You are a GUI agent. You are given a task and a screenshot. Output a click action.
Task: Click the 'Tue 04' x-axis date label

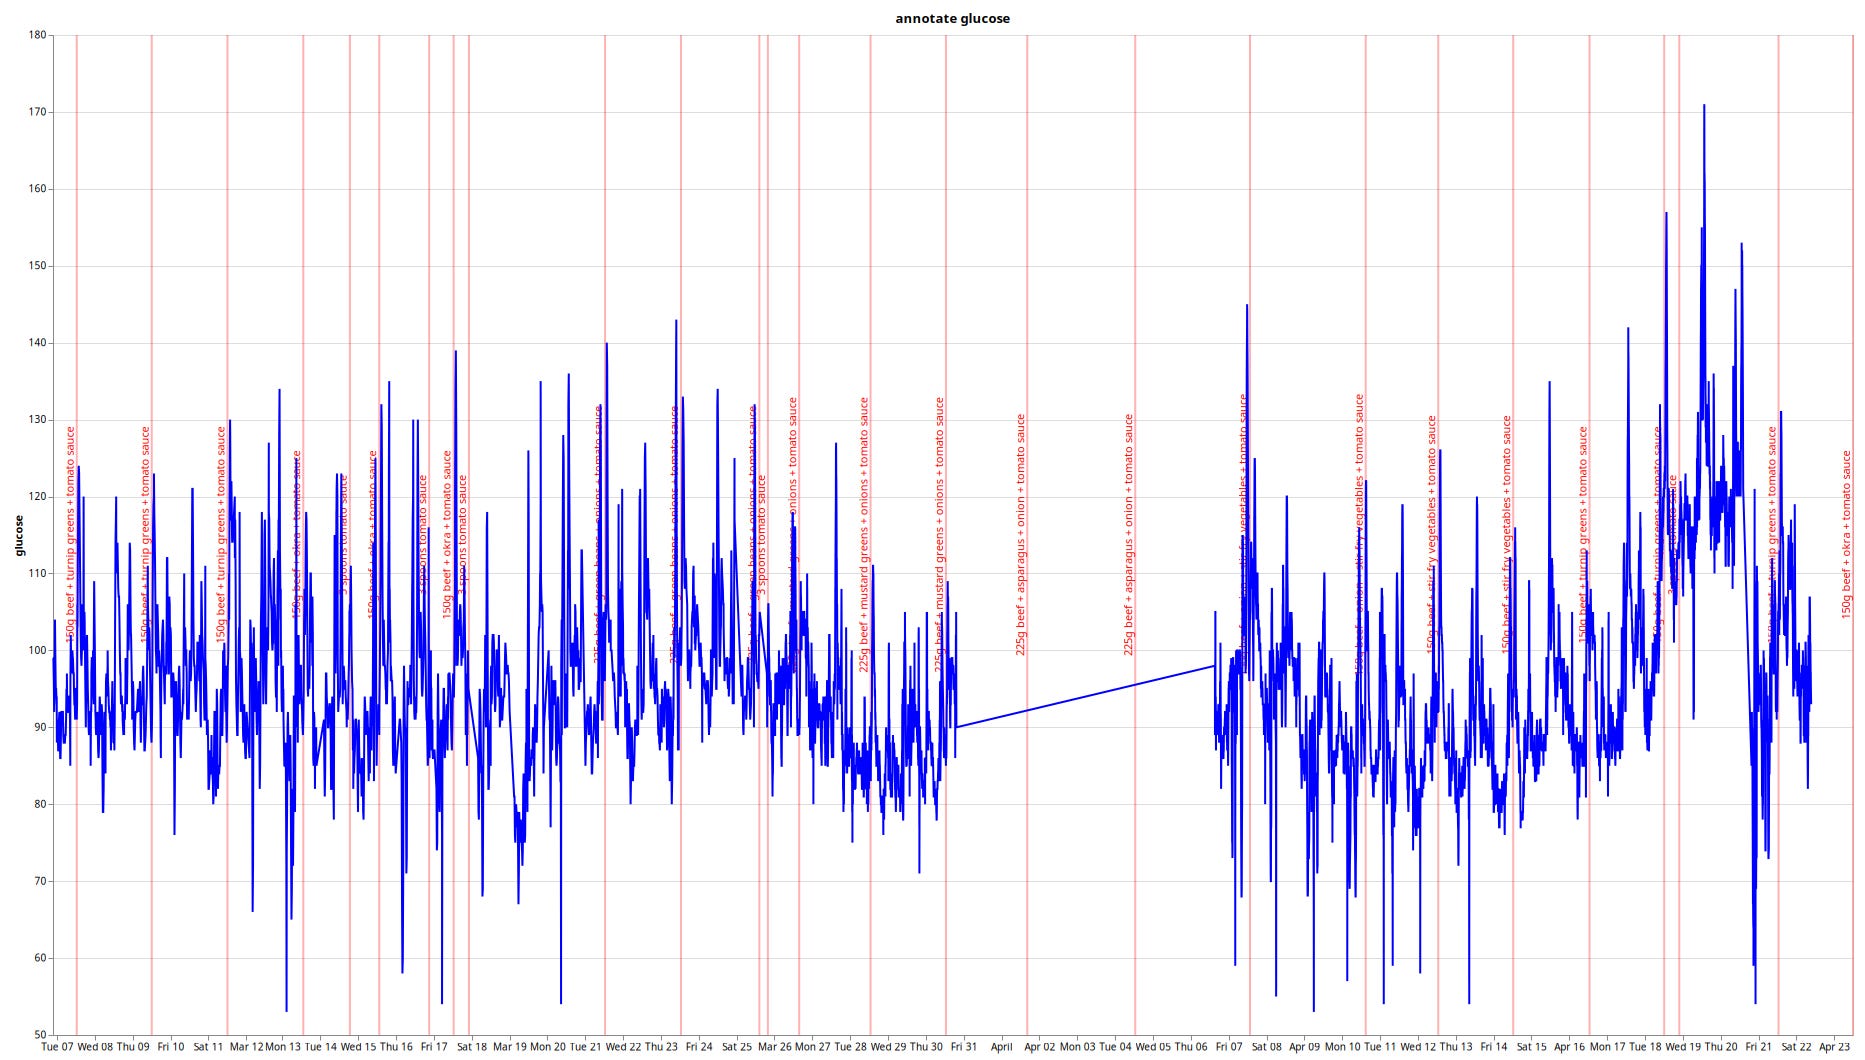click(1115, 1048)
